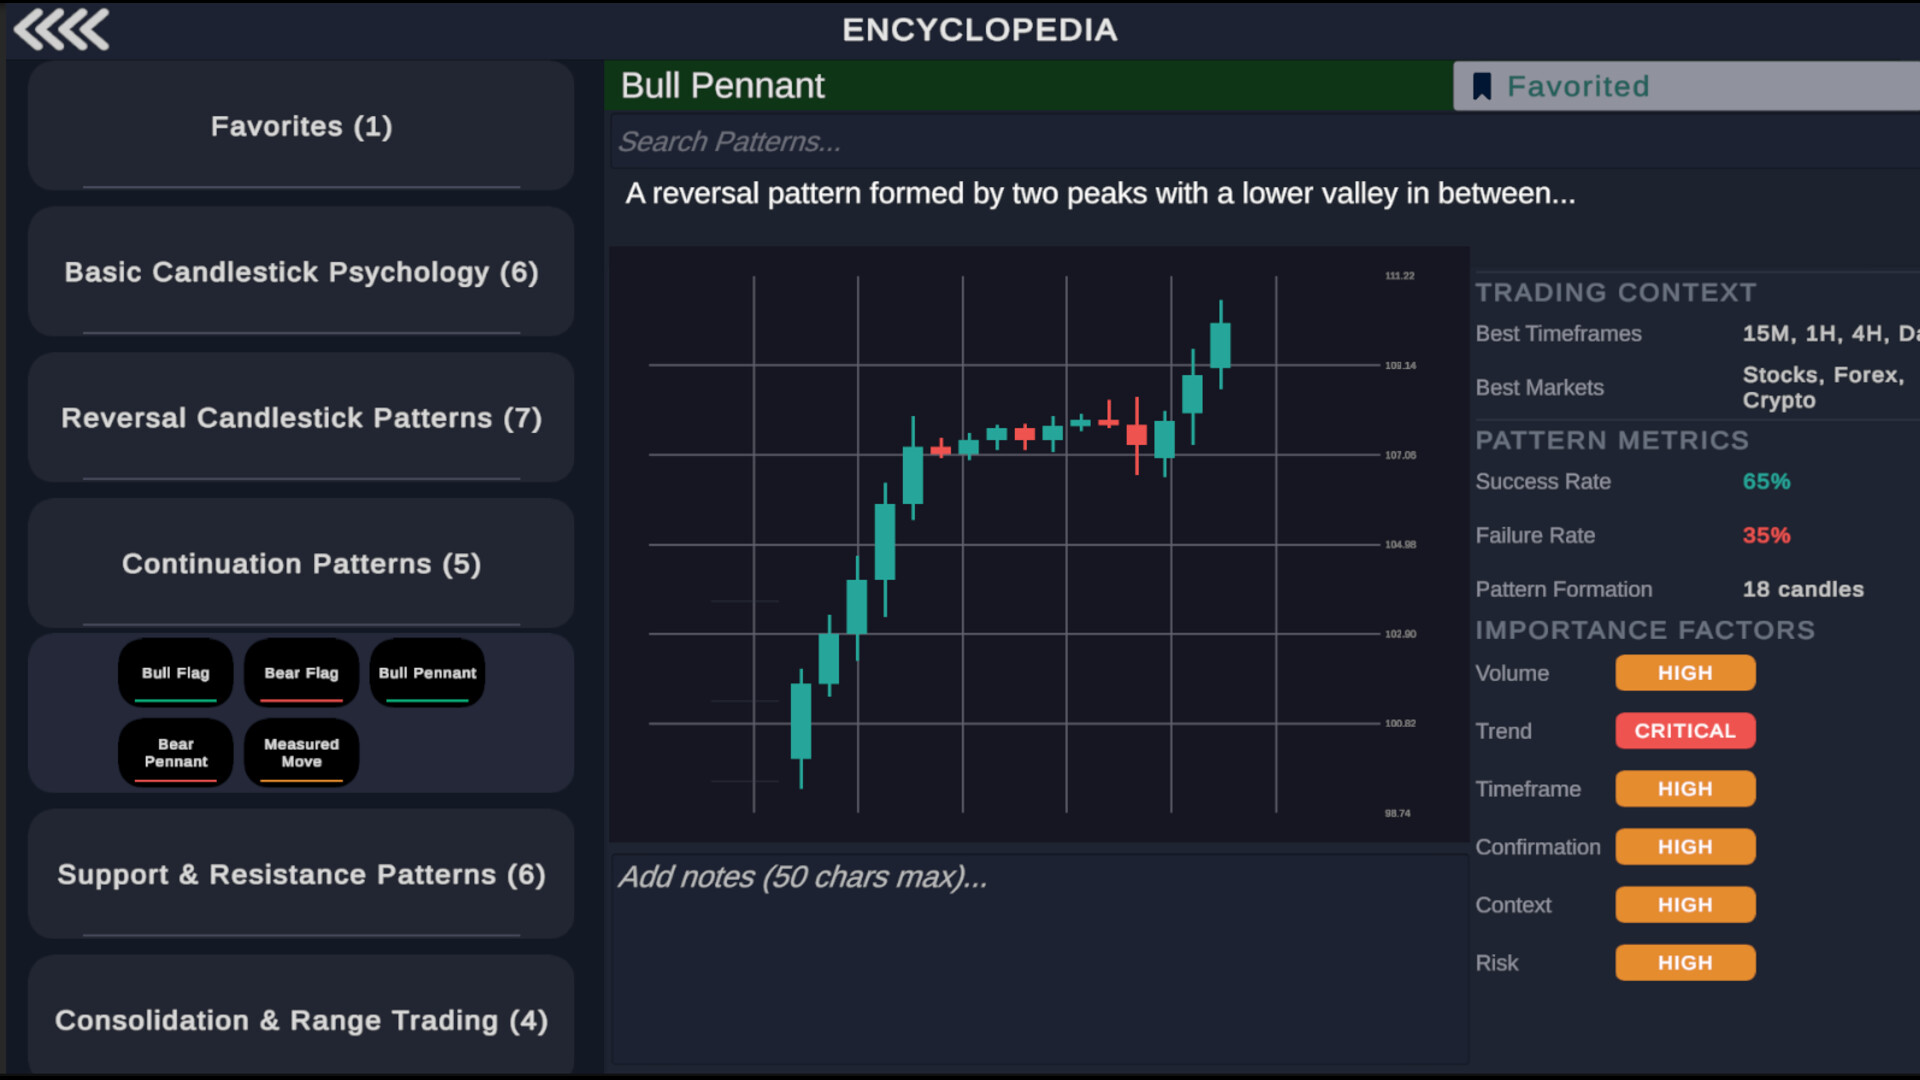Click the HIGH badge next to Risk
The image size is (1920, 1080).
tap(1685, 963)
